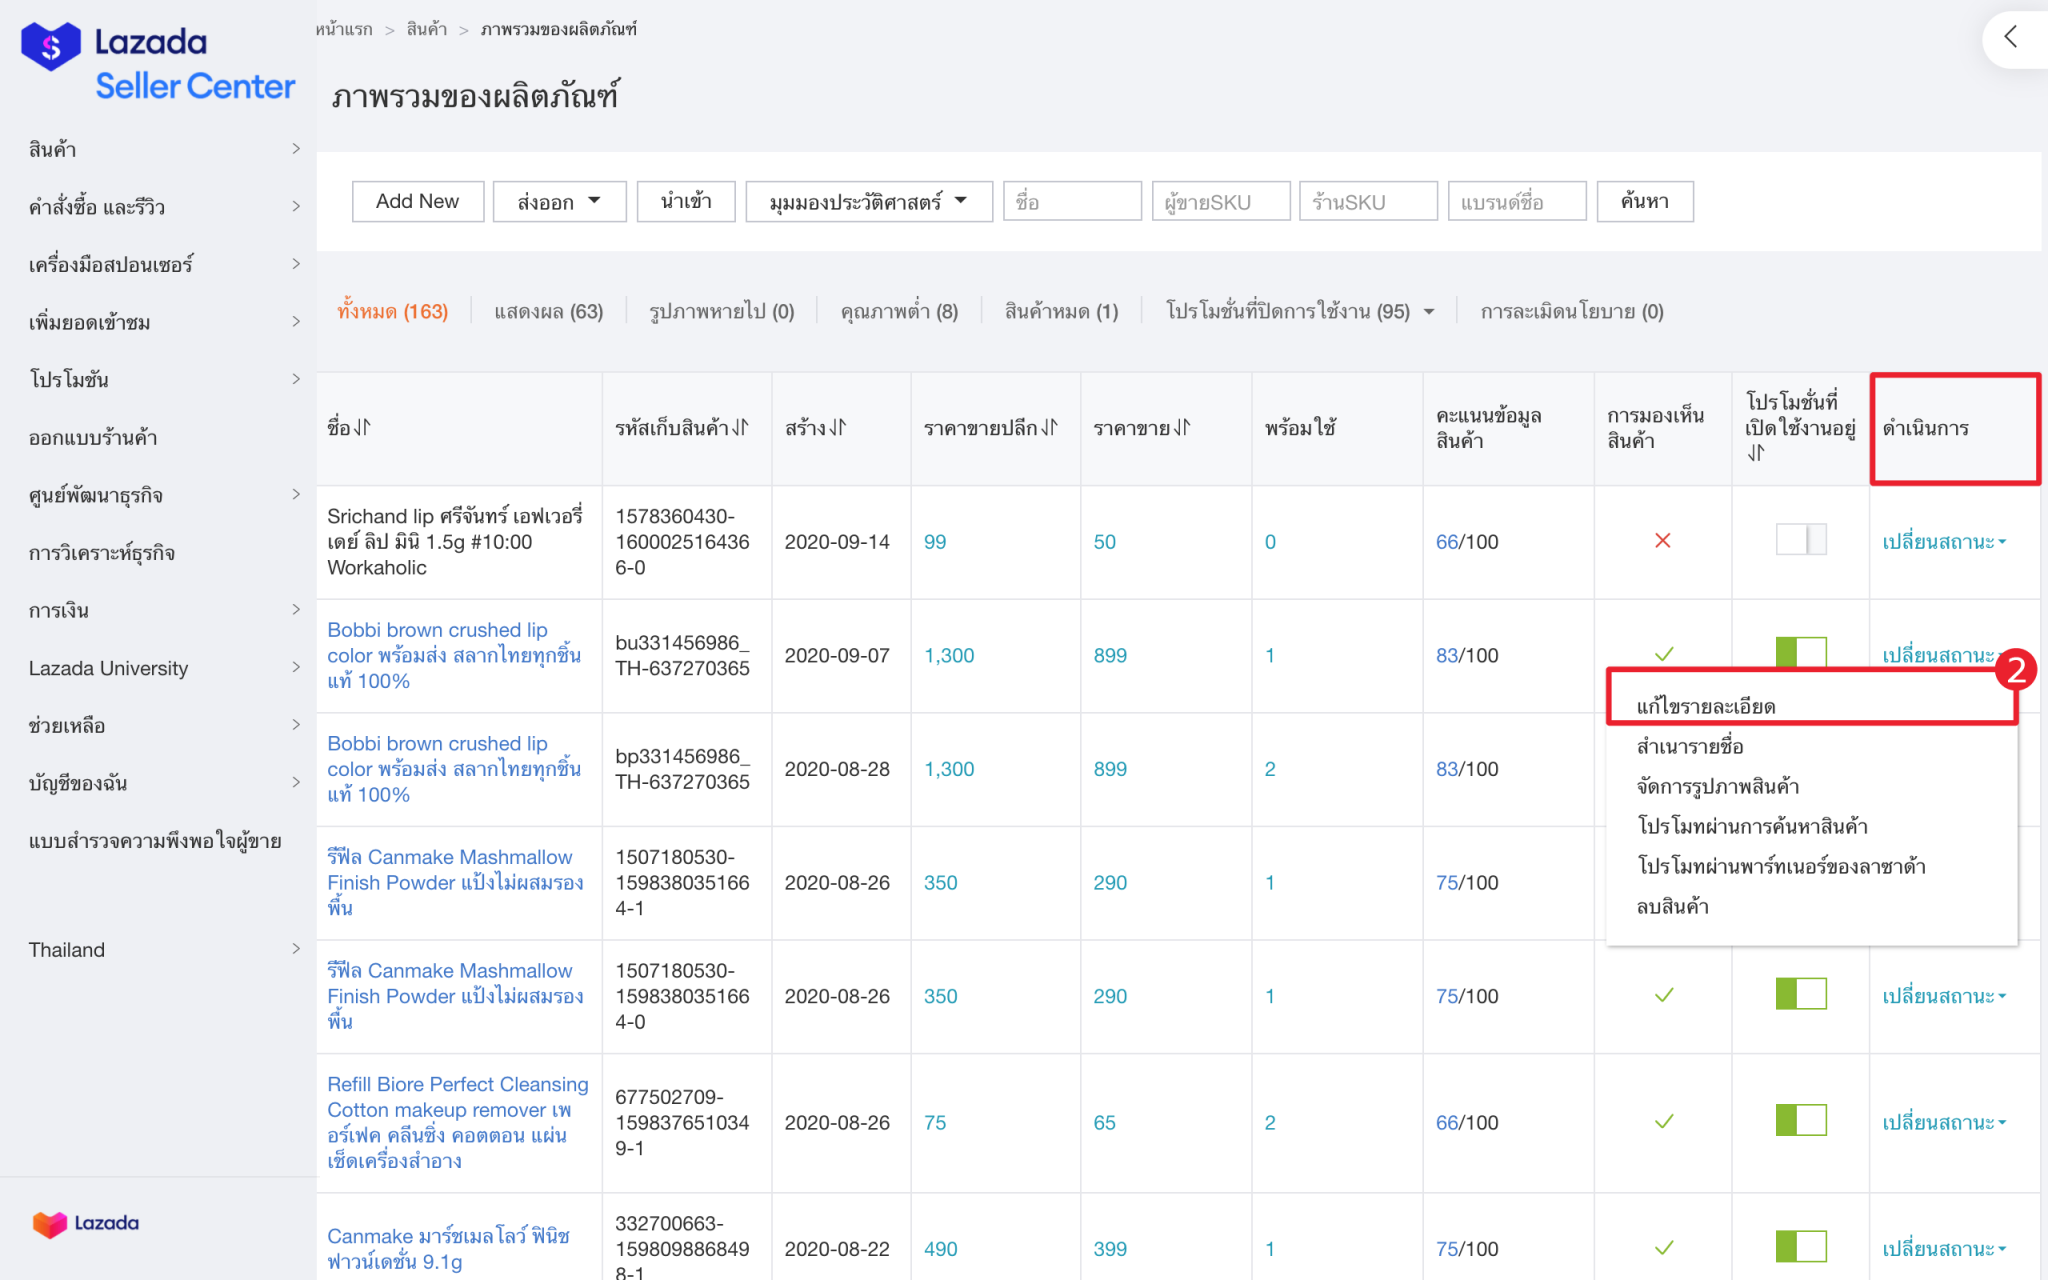Click the ชื่อ name search field
2048x1280 pixels.
point(1072,201)
